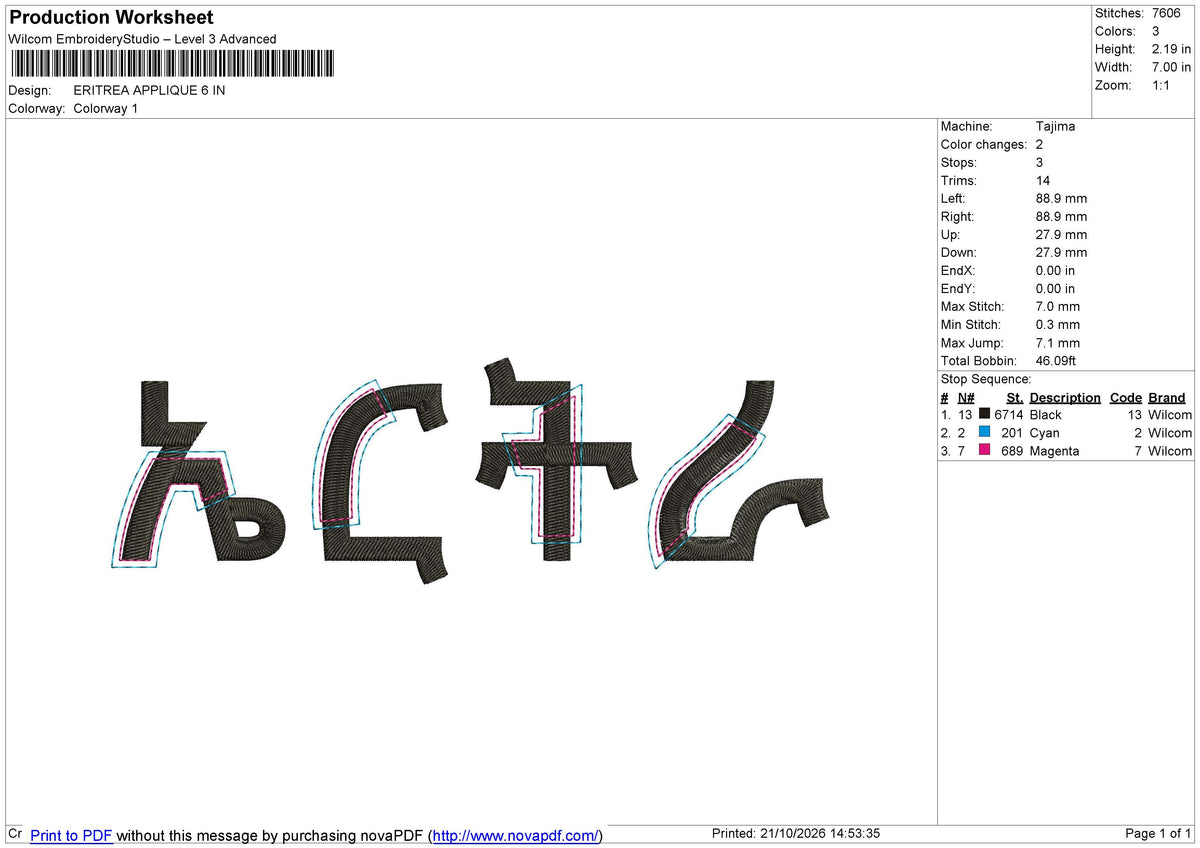Image resolution: width=1200 pixels, height=848 pixels.
Task: Select the Width value 7.00 in
Action: click(x=1171, y=67)
